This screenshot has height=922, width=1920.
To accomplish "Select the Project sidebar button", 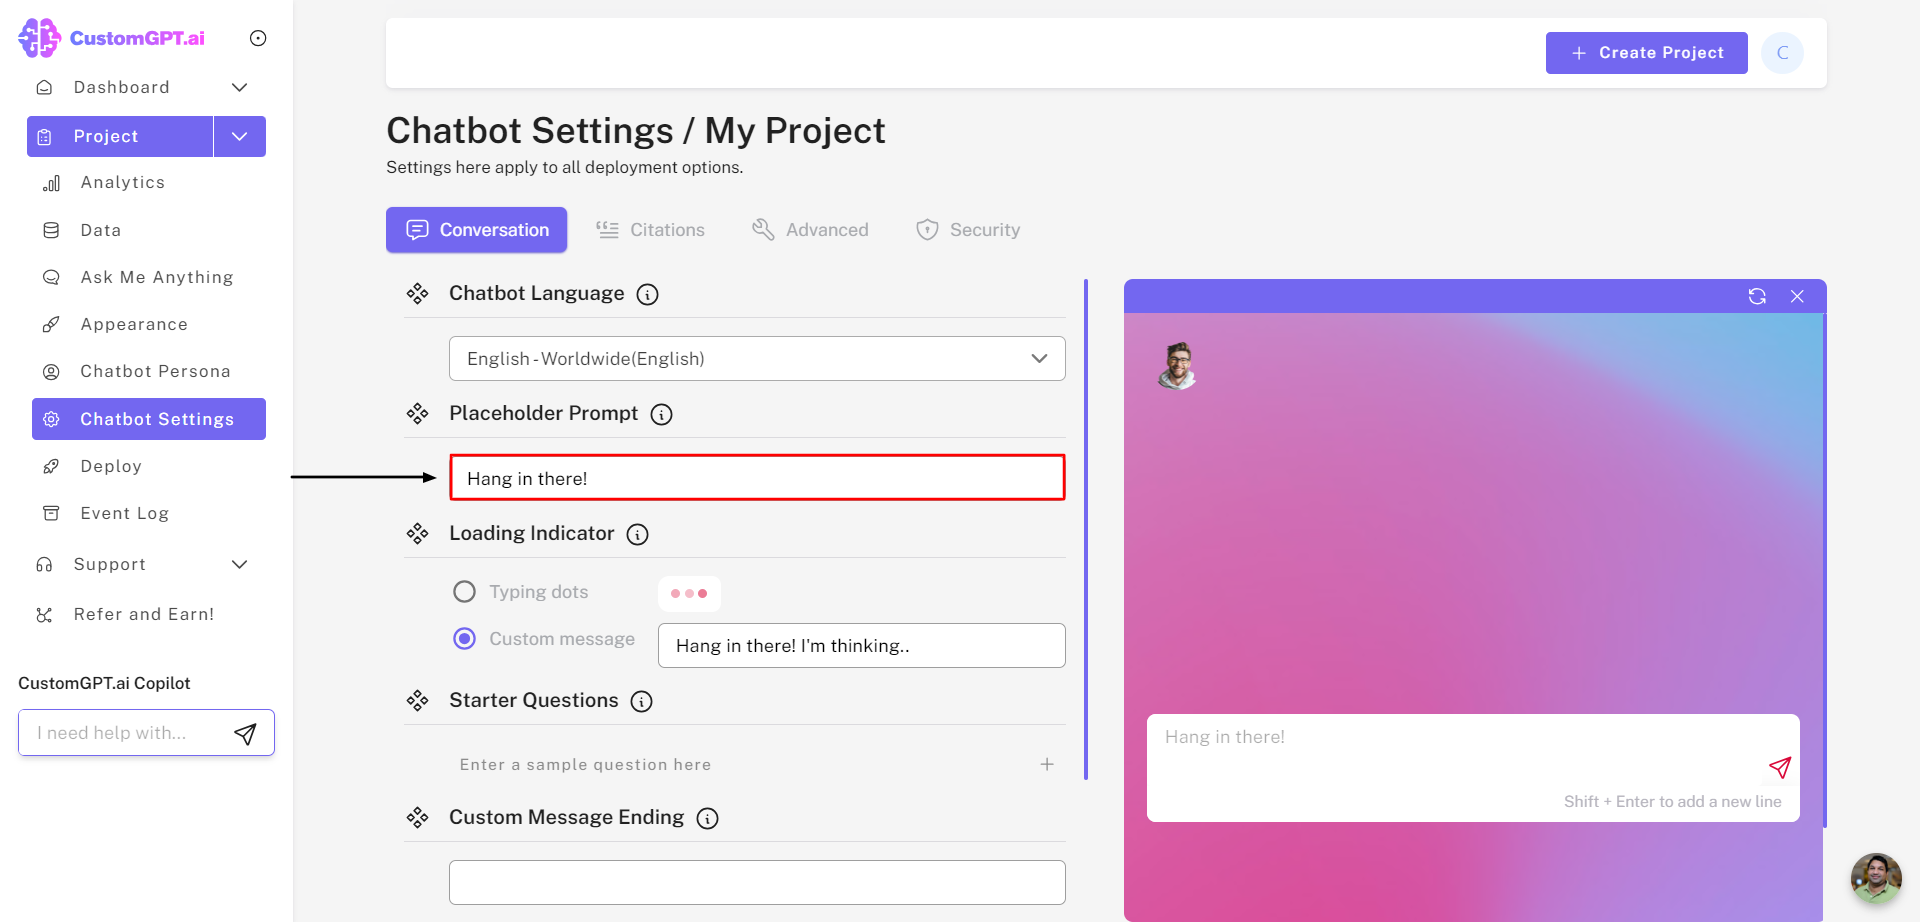I will 120,136.
